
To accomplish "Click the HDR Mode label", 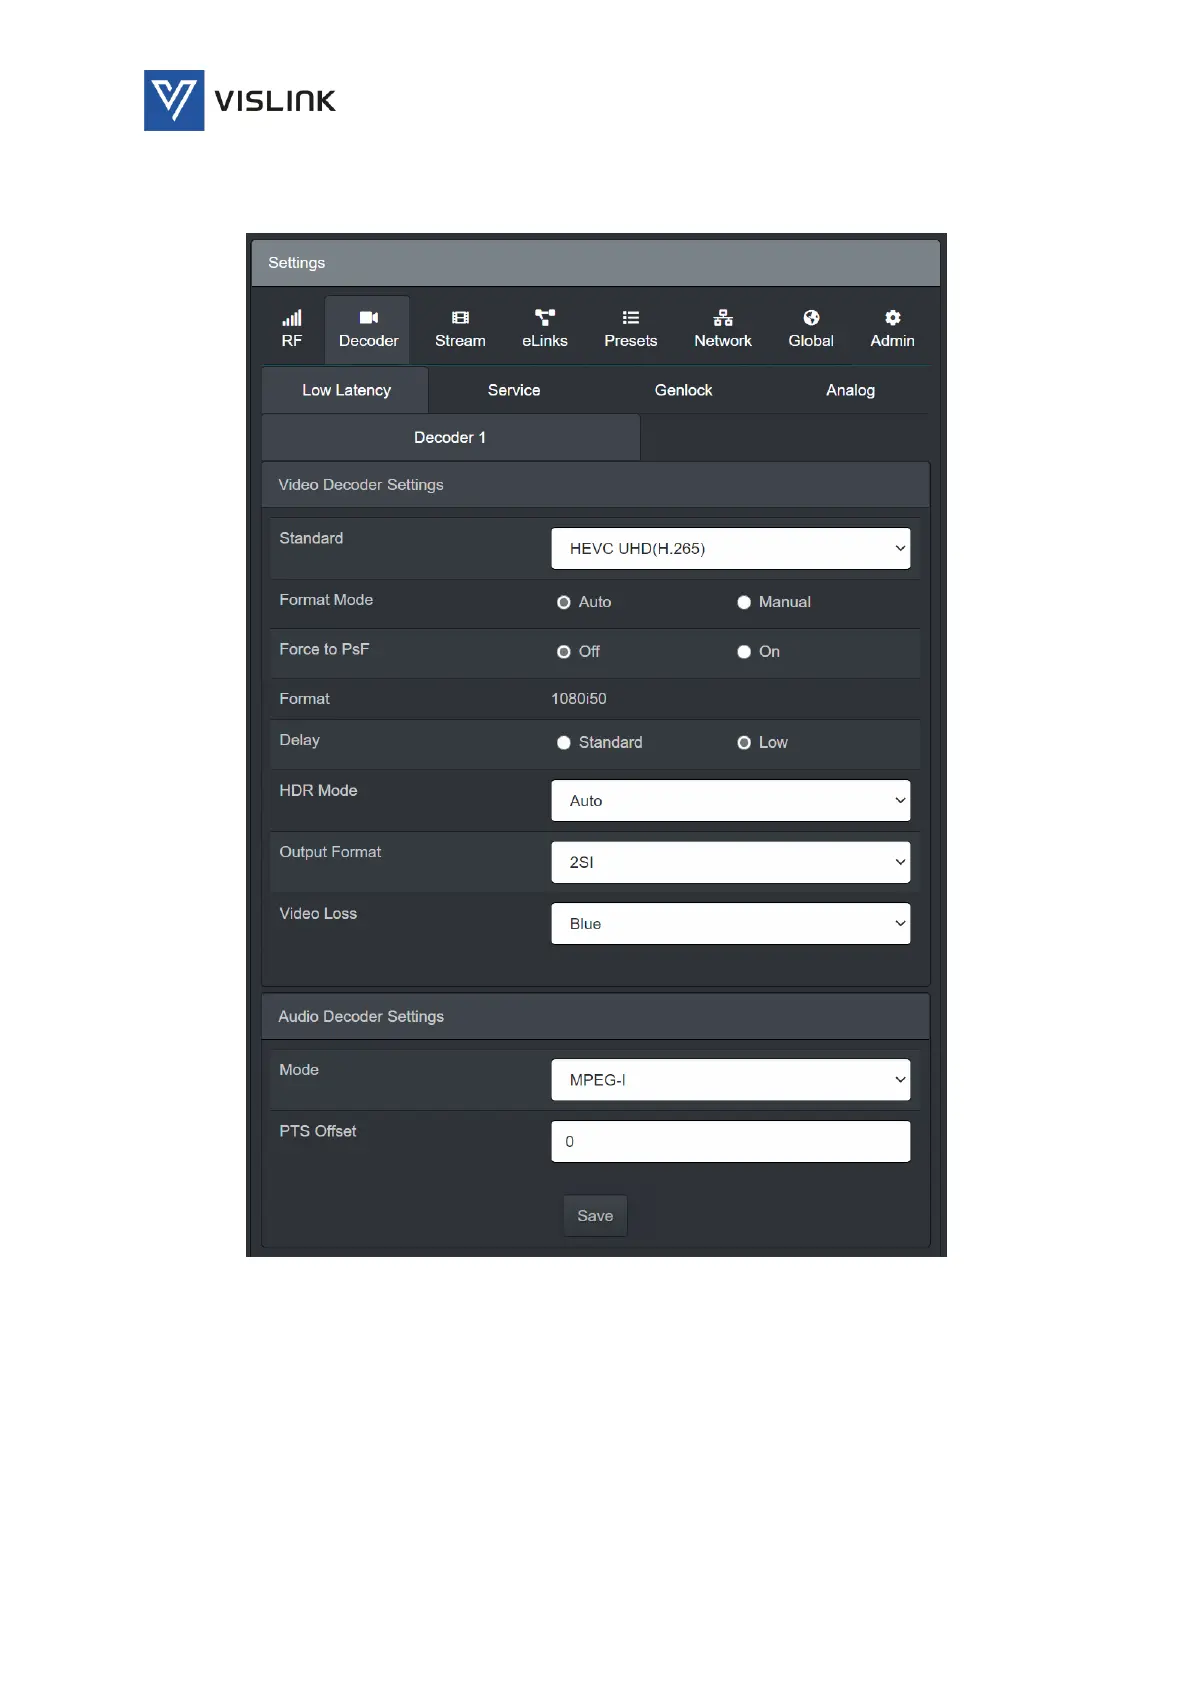I will pyautogui.click(x=318, y=791).
